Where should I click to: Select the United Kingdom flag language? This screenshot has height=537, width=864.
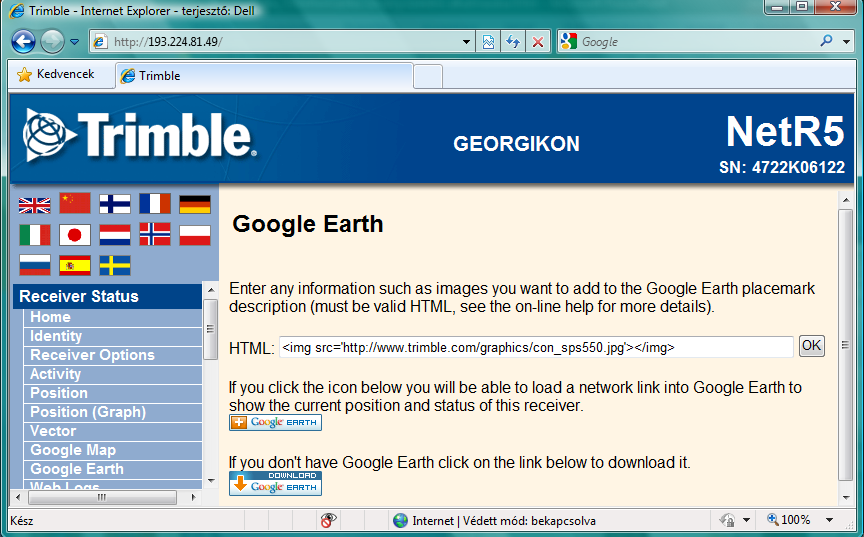click(x=35, y=205)
